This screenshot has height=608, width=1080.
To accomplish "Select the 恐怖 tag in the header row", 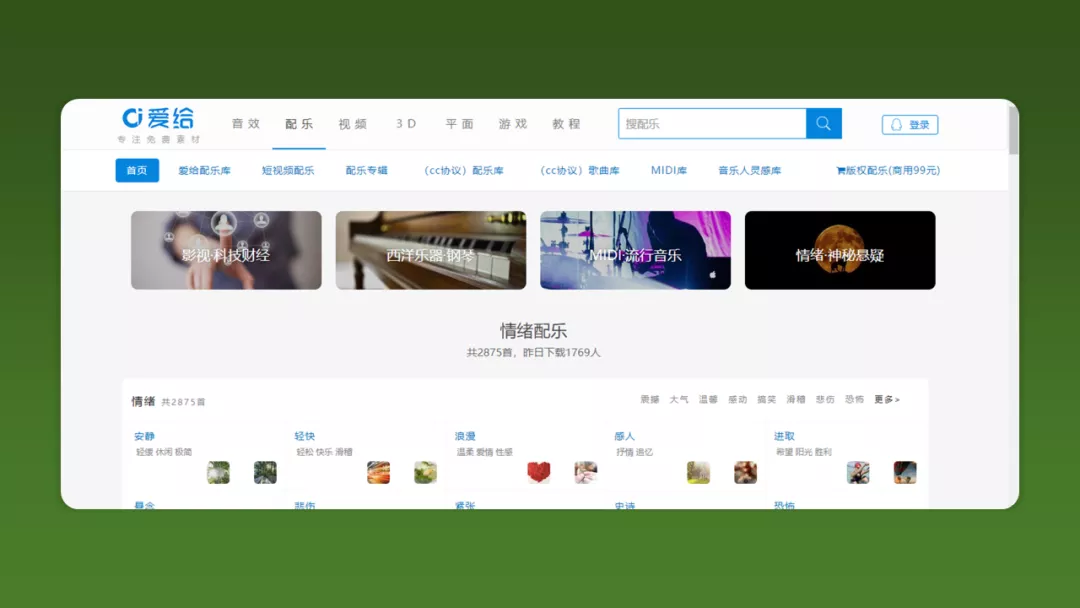I will 854,399.
